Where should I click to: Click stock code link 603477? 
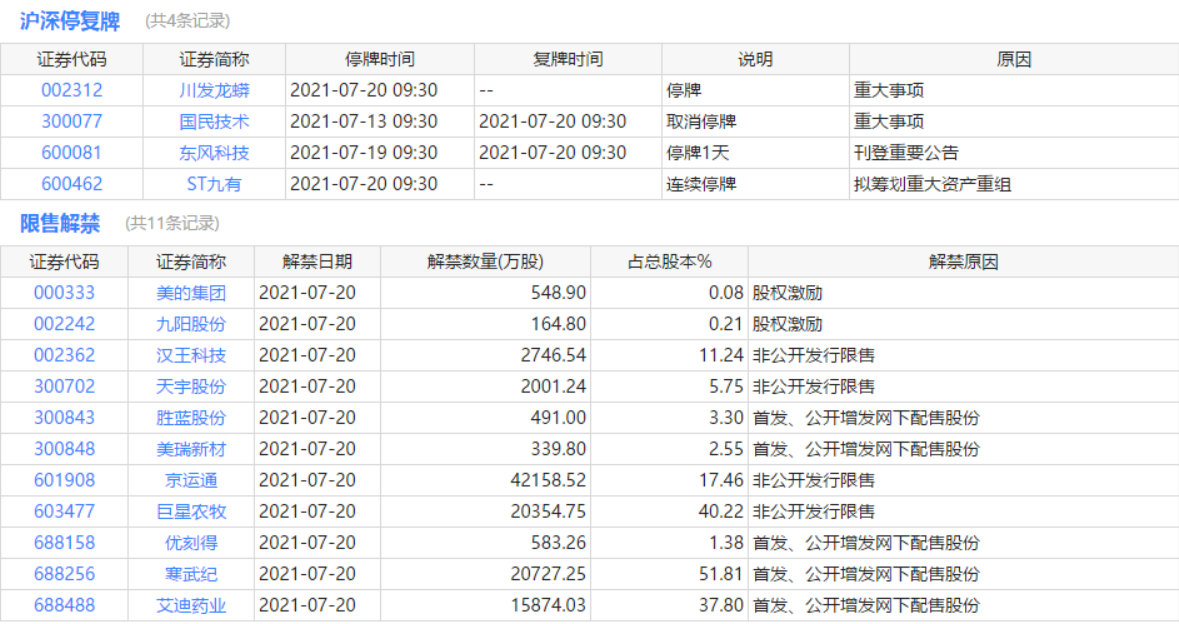tap(64, 511)
